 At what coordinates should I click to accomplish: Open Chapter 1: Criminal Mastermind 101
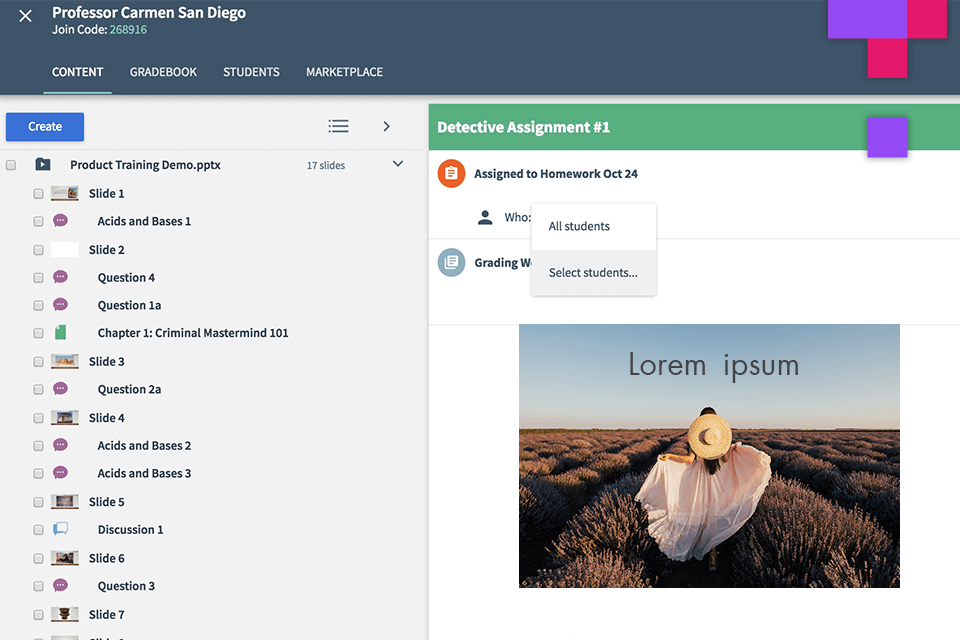coord(193,333)
